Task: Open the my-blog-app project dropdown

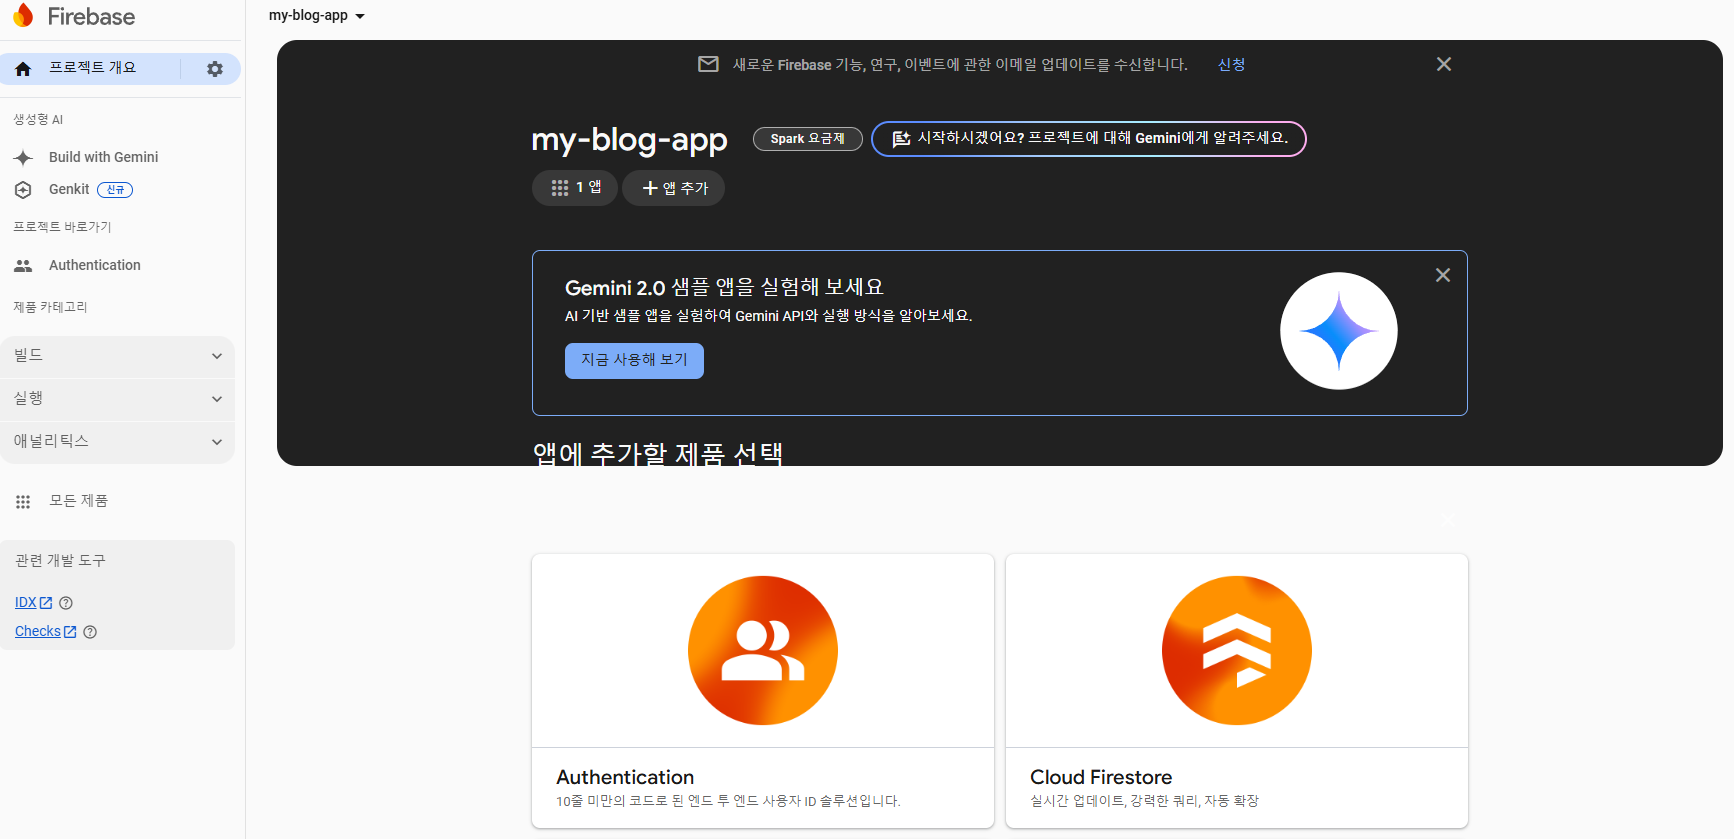Action: coord(317,16)
